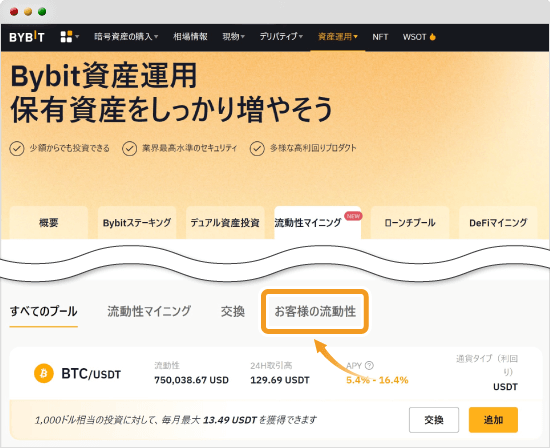Click the APY help question icon
Image resolution: width=550 pixels, height=448 pixels.
pos(369,366)
